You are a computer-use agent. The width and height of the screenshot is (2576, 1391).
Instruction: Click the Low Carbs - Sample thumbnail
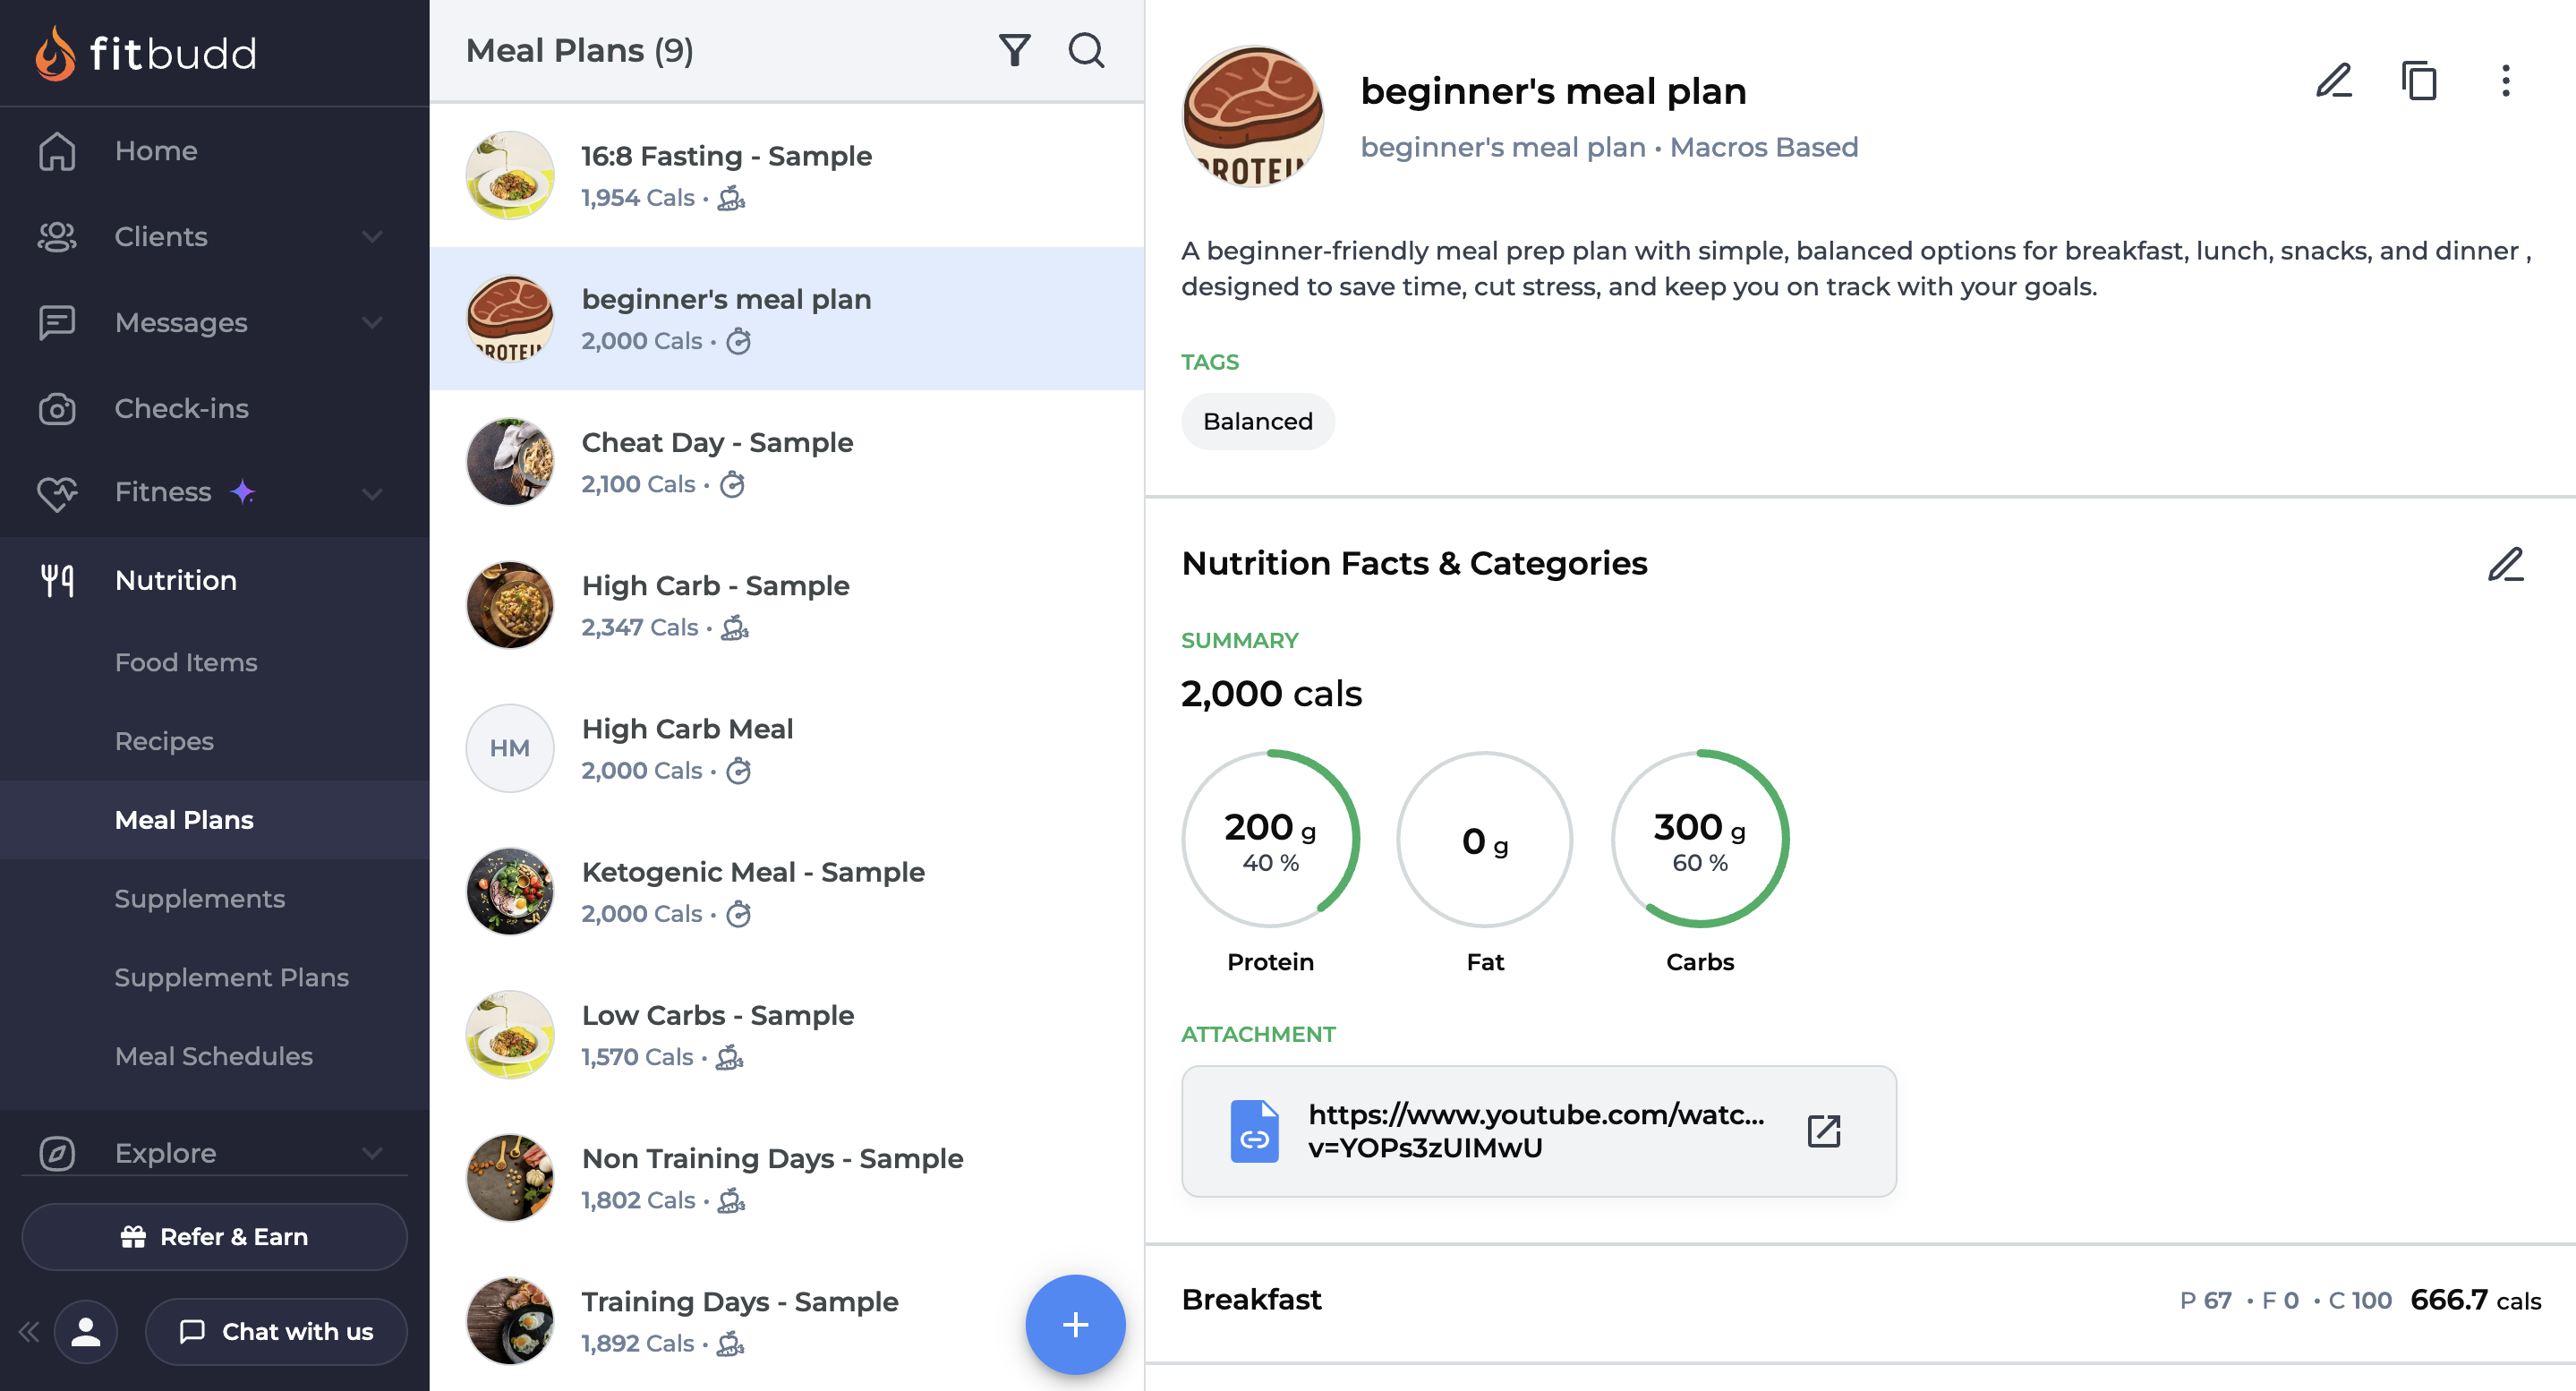[x=510, y=1035]
